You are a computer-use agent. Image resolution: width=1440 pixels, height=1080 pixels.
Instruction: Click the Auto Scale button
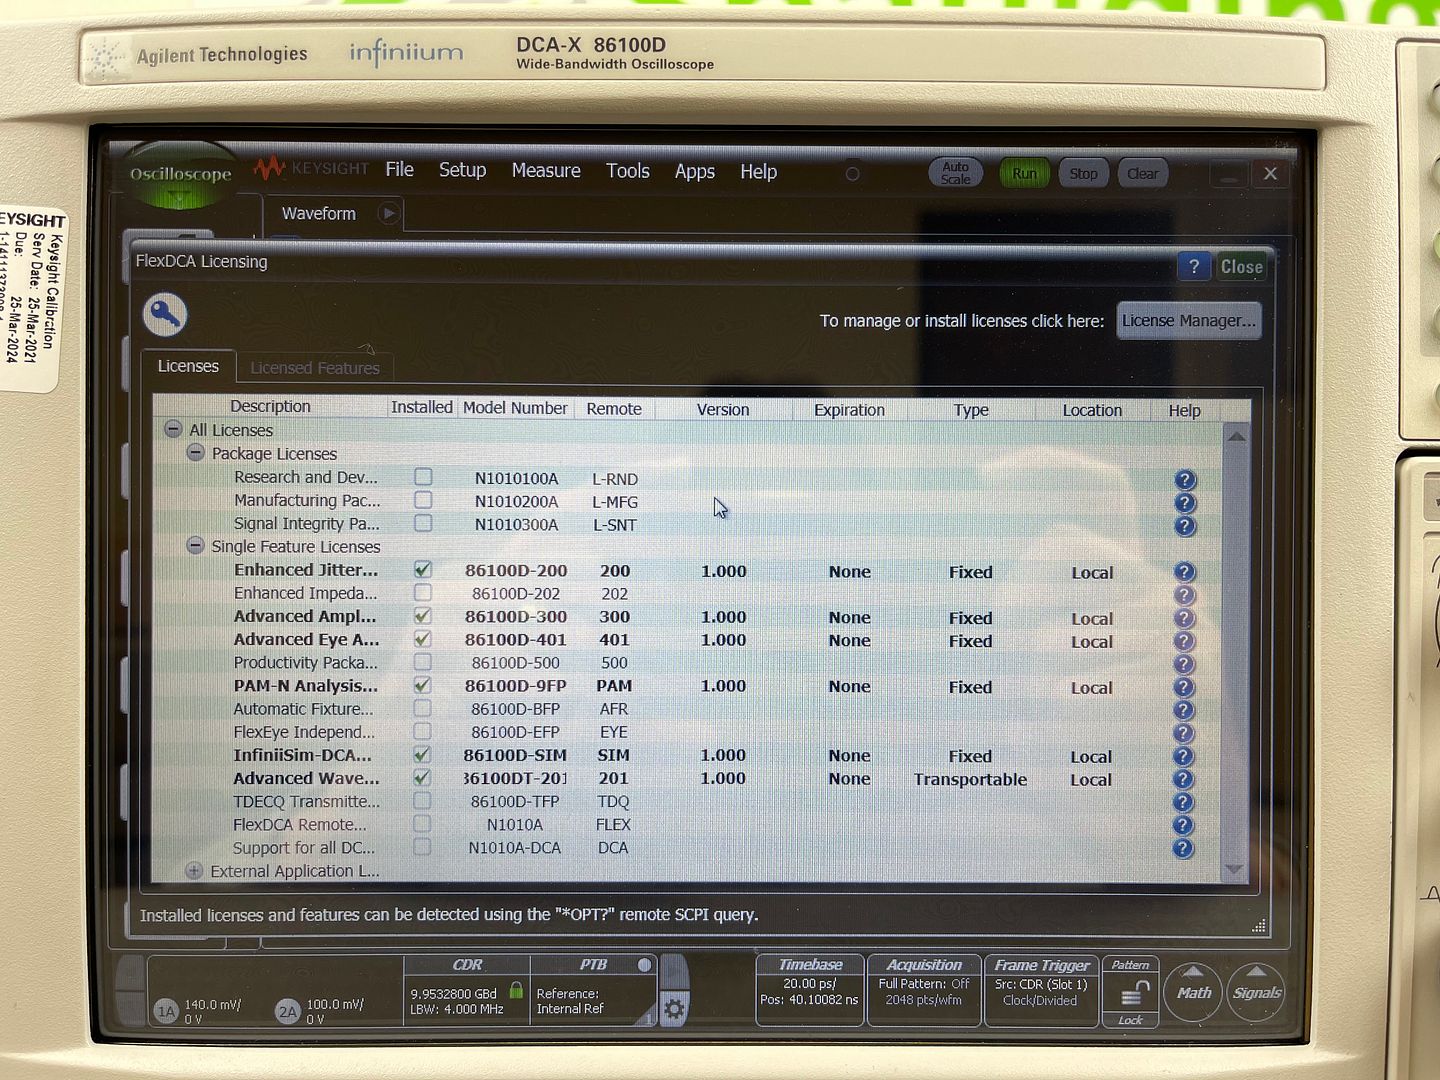pyautogui.click(x=956, y=173)
